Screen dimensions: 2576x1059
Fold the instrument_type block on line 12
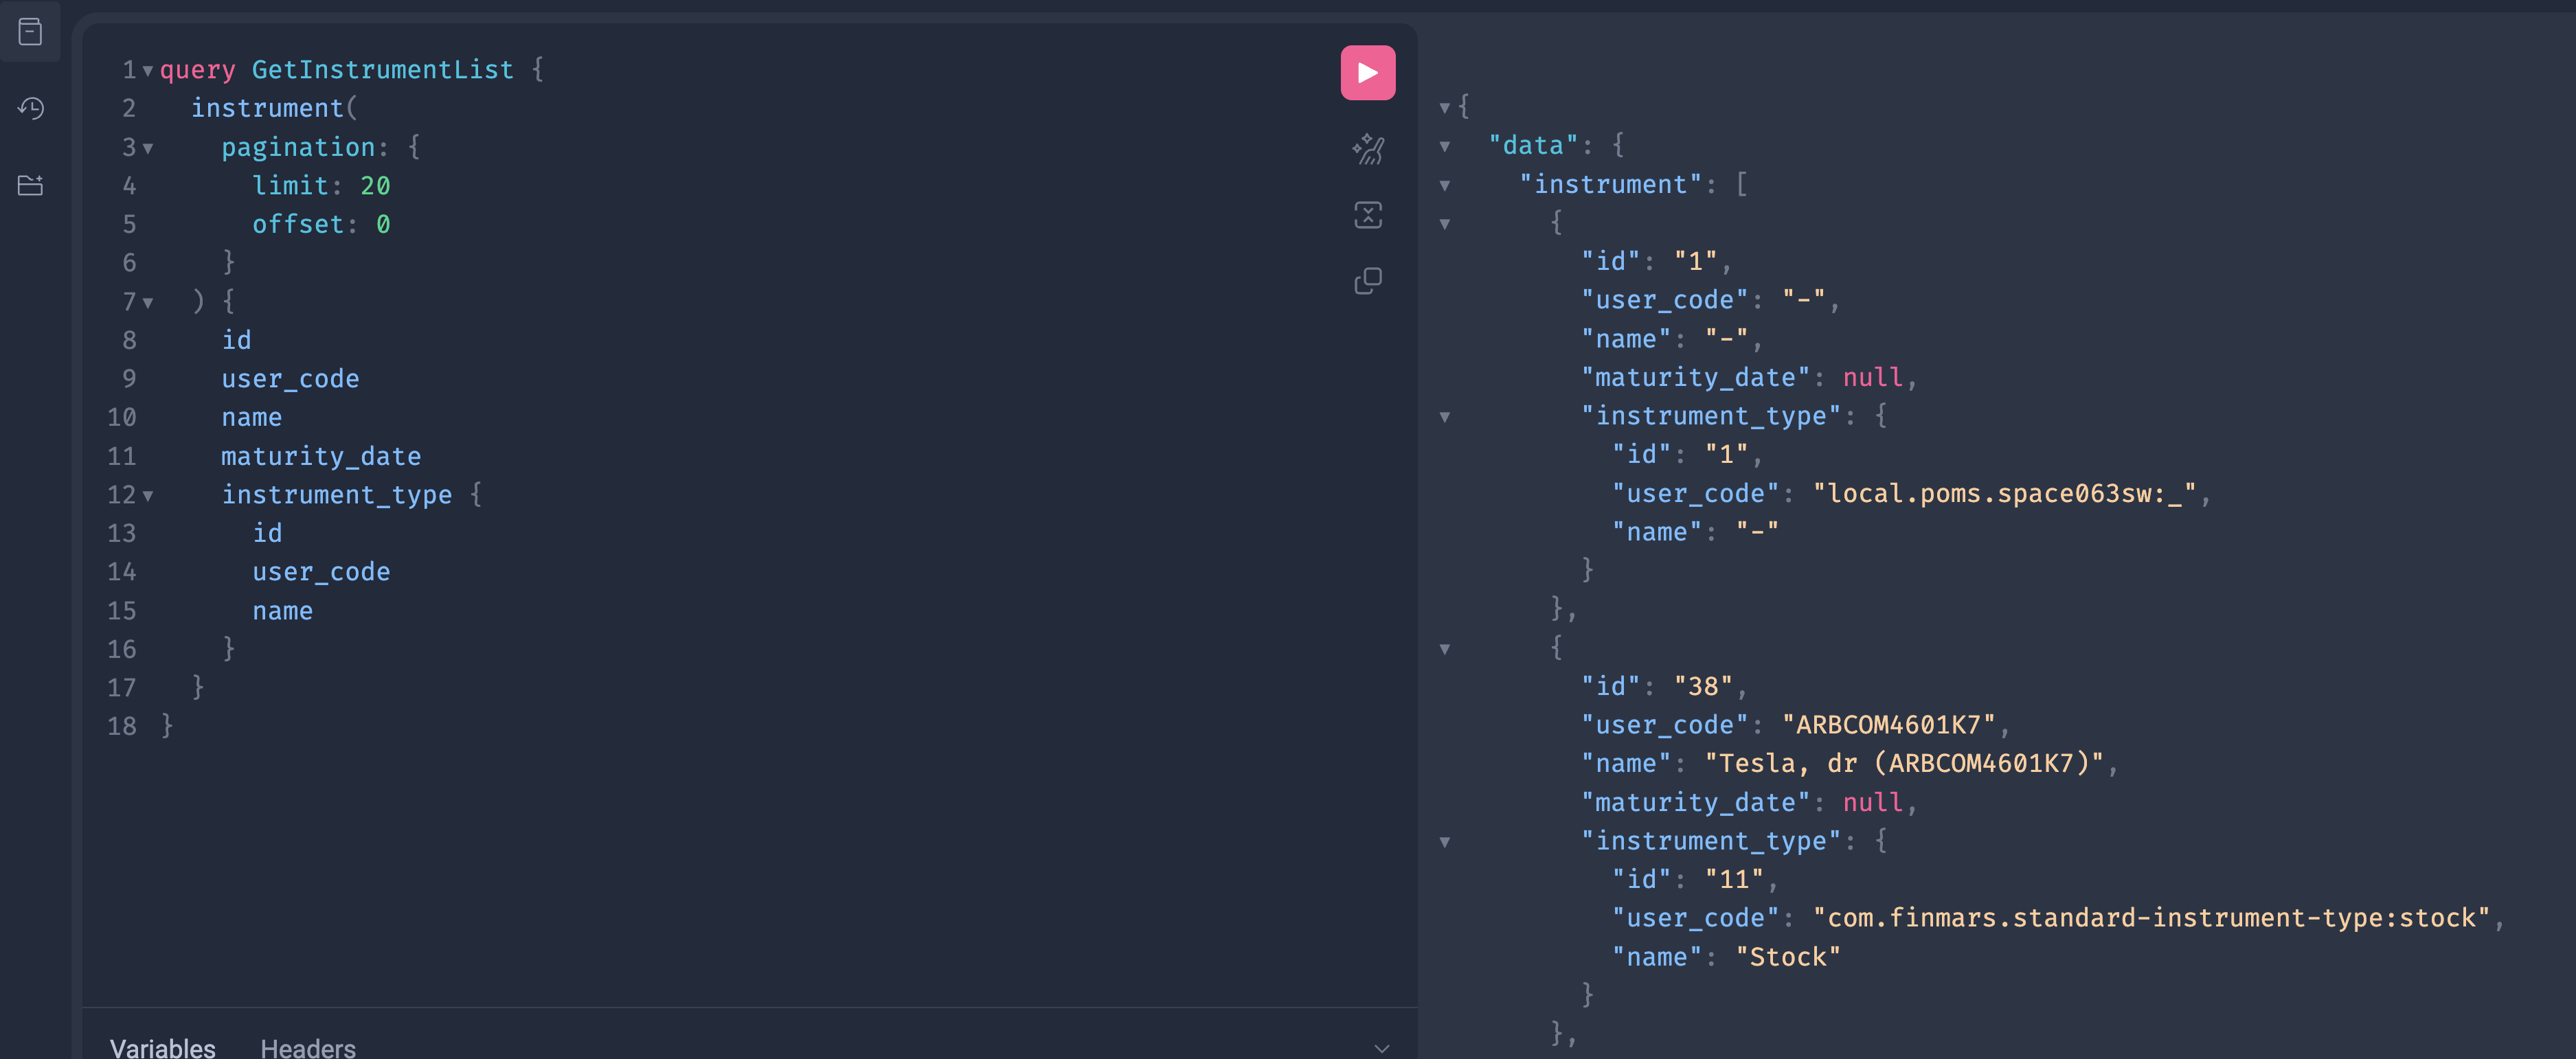[x=148, y=496]
